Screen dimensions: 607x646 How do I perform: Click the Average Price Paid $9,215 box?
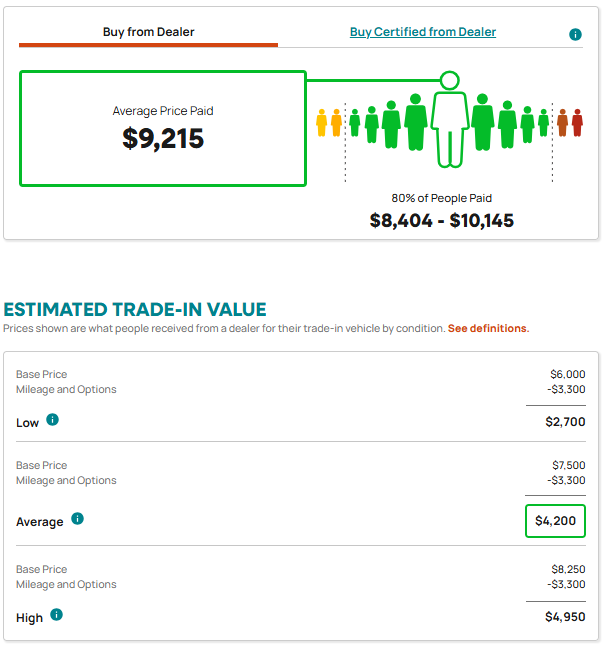coord(163,129)
